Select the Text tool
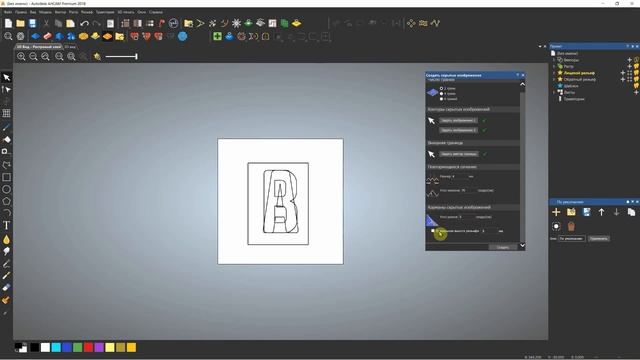The image size is (640, 360). pos(7,225)
